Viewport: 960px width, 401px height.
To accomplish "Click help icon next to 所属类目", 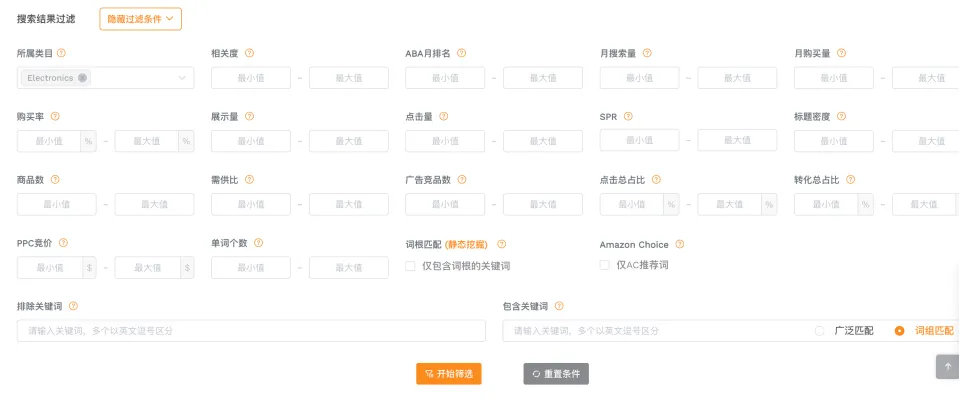I will 61,53.
